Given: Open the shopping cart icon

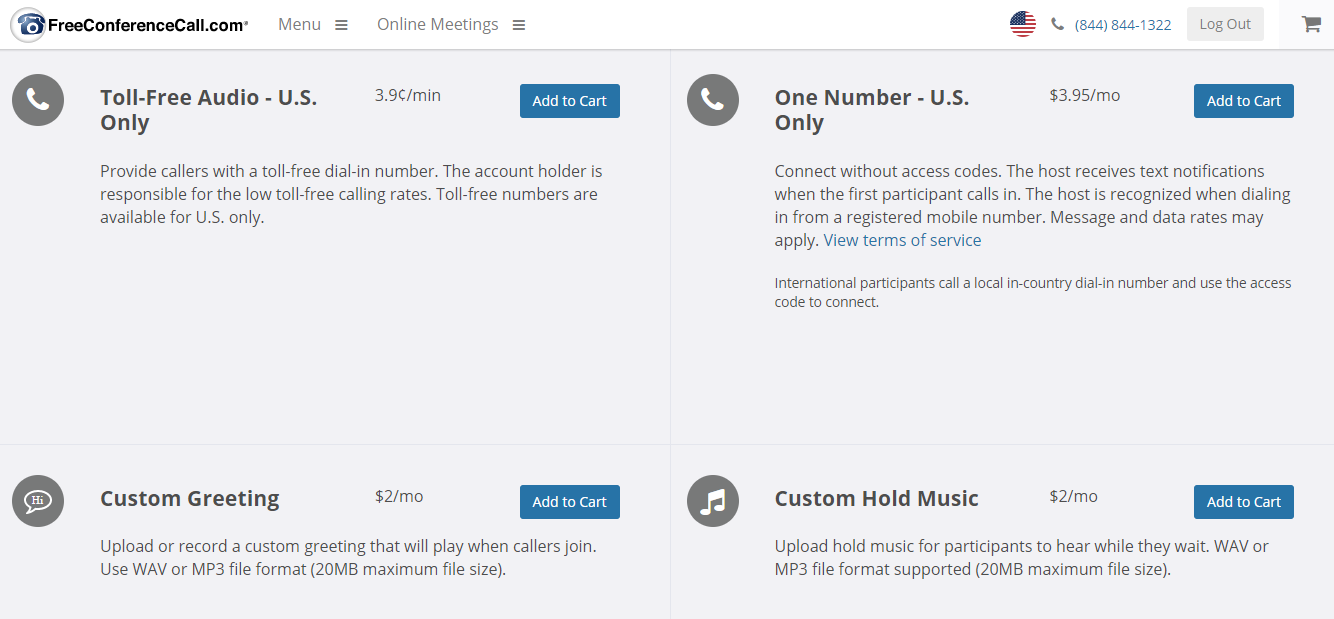Looking at the screenshot, I should pyautogui.click(x=1311, y=25).
